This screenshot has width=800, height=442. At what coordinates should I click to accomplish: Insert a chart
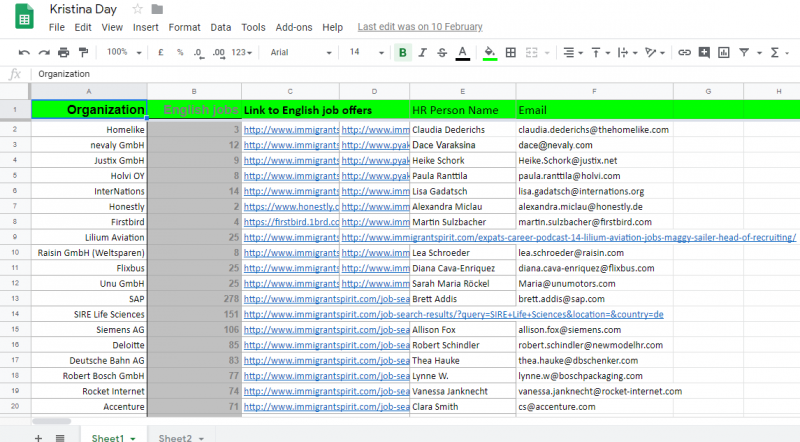(x=723, y=52)
